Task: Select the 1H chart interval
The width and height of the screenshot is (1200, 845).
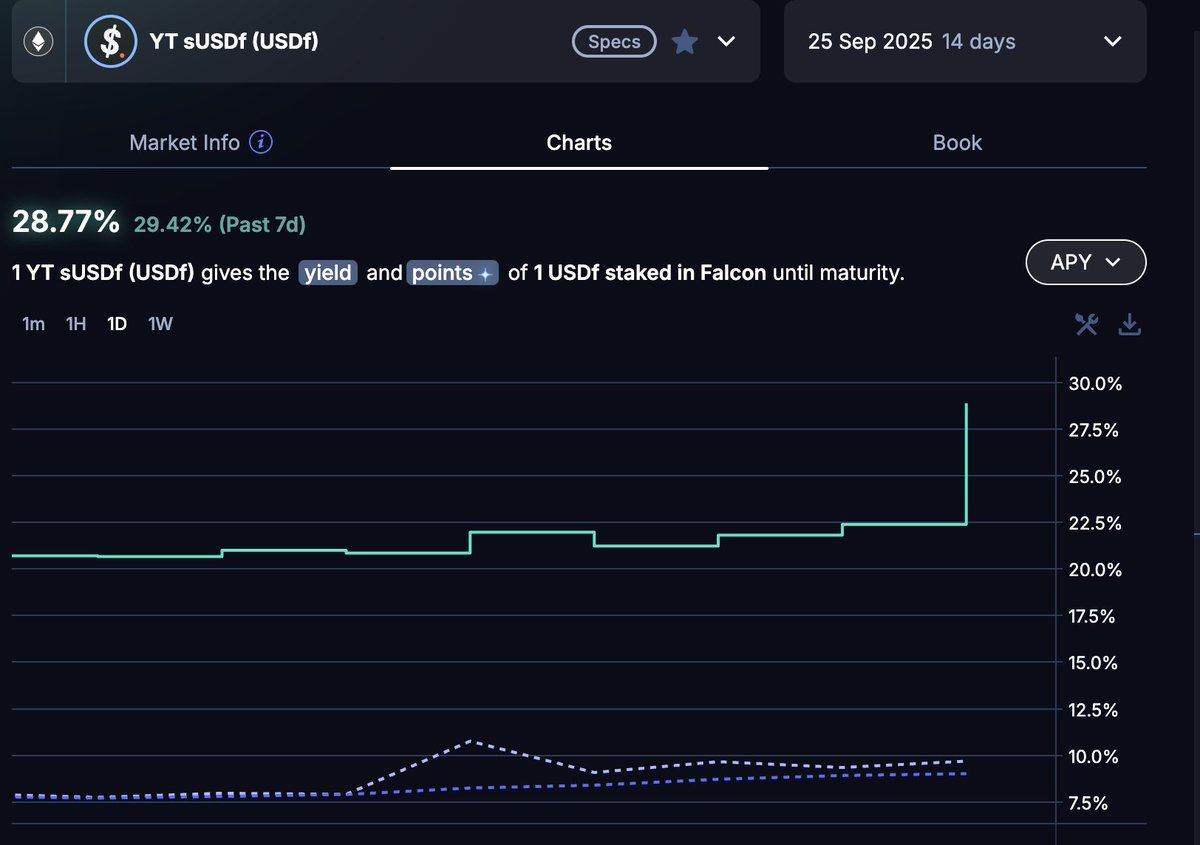Action: [76, 324]
